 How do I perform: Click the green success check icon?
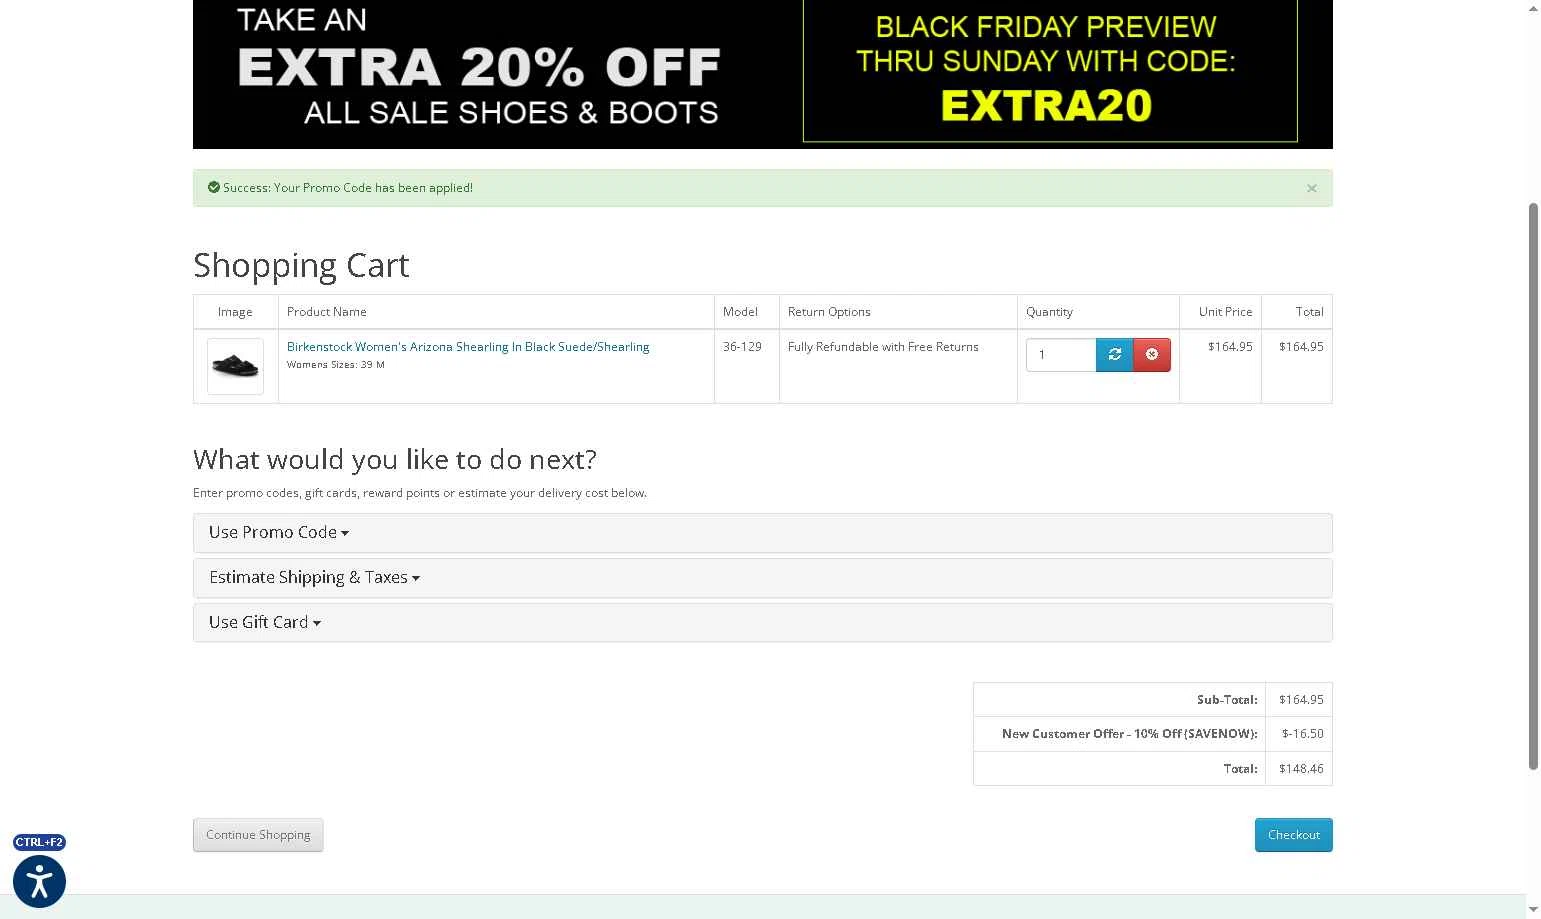click(x=213, y=187)
